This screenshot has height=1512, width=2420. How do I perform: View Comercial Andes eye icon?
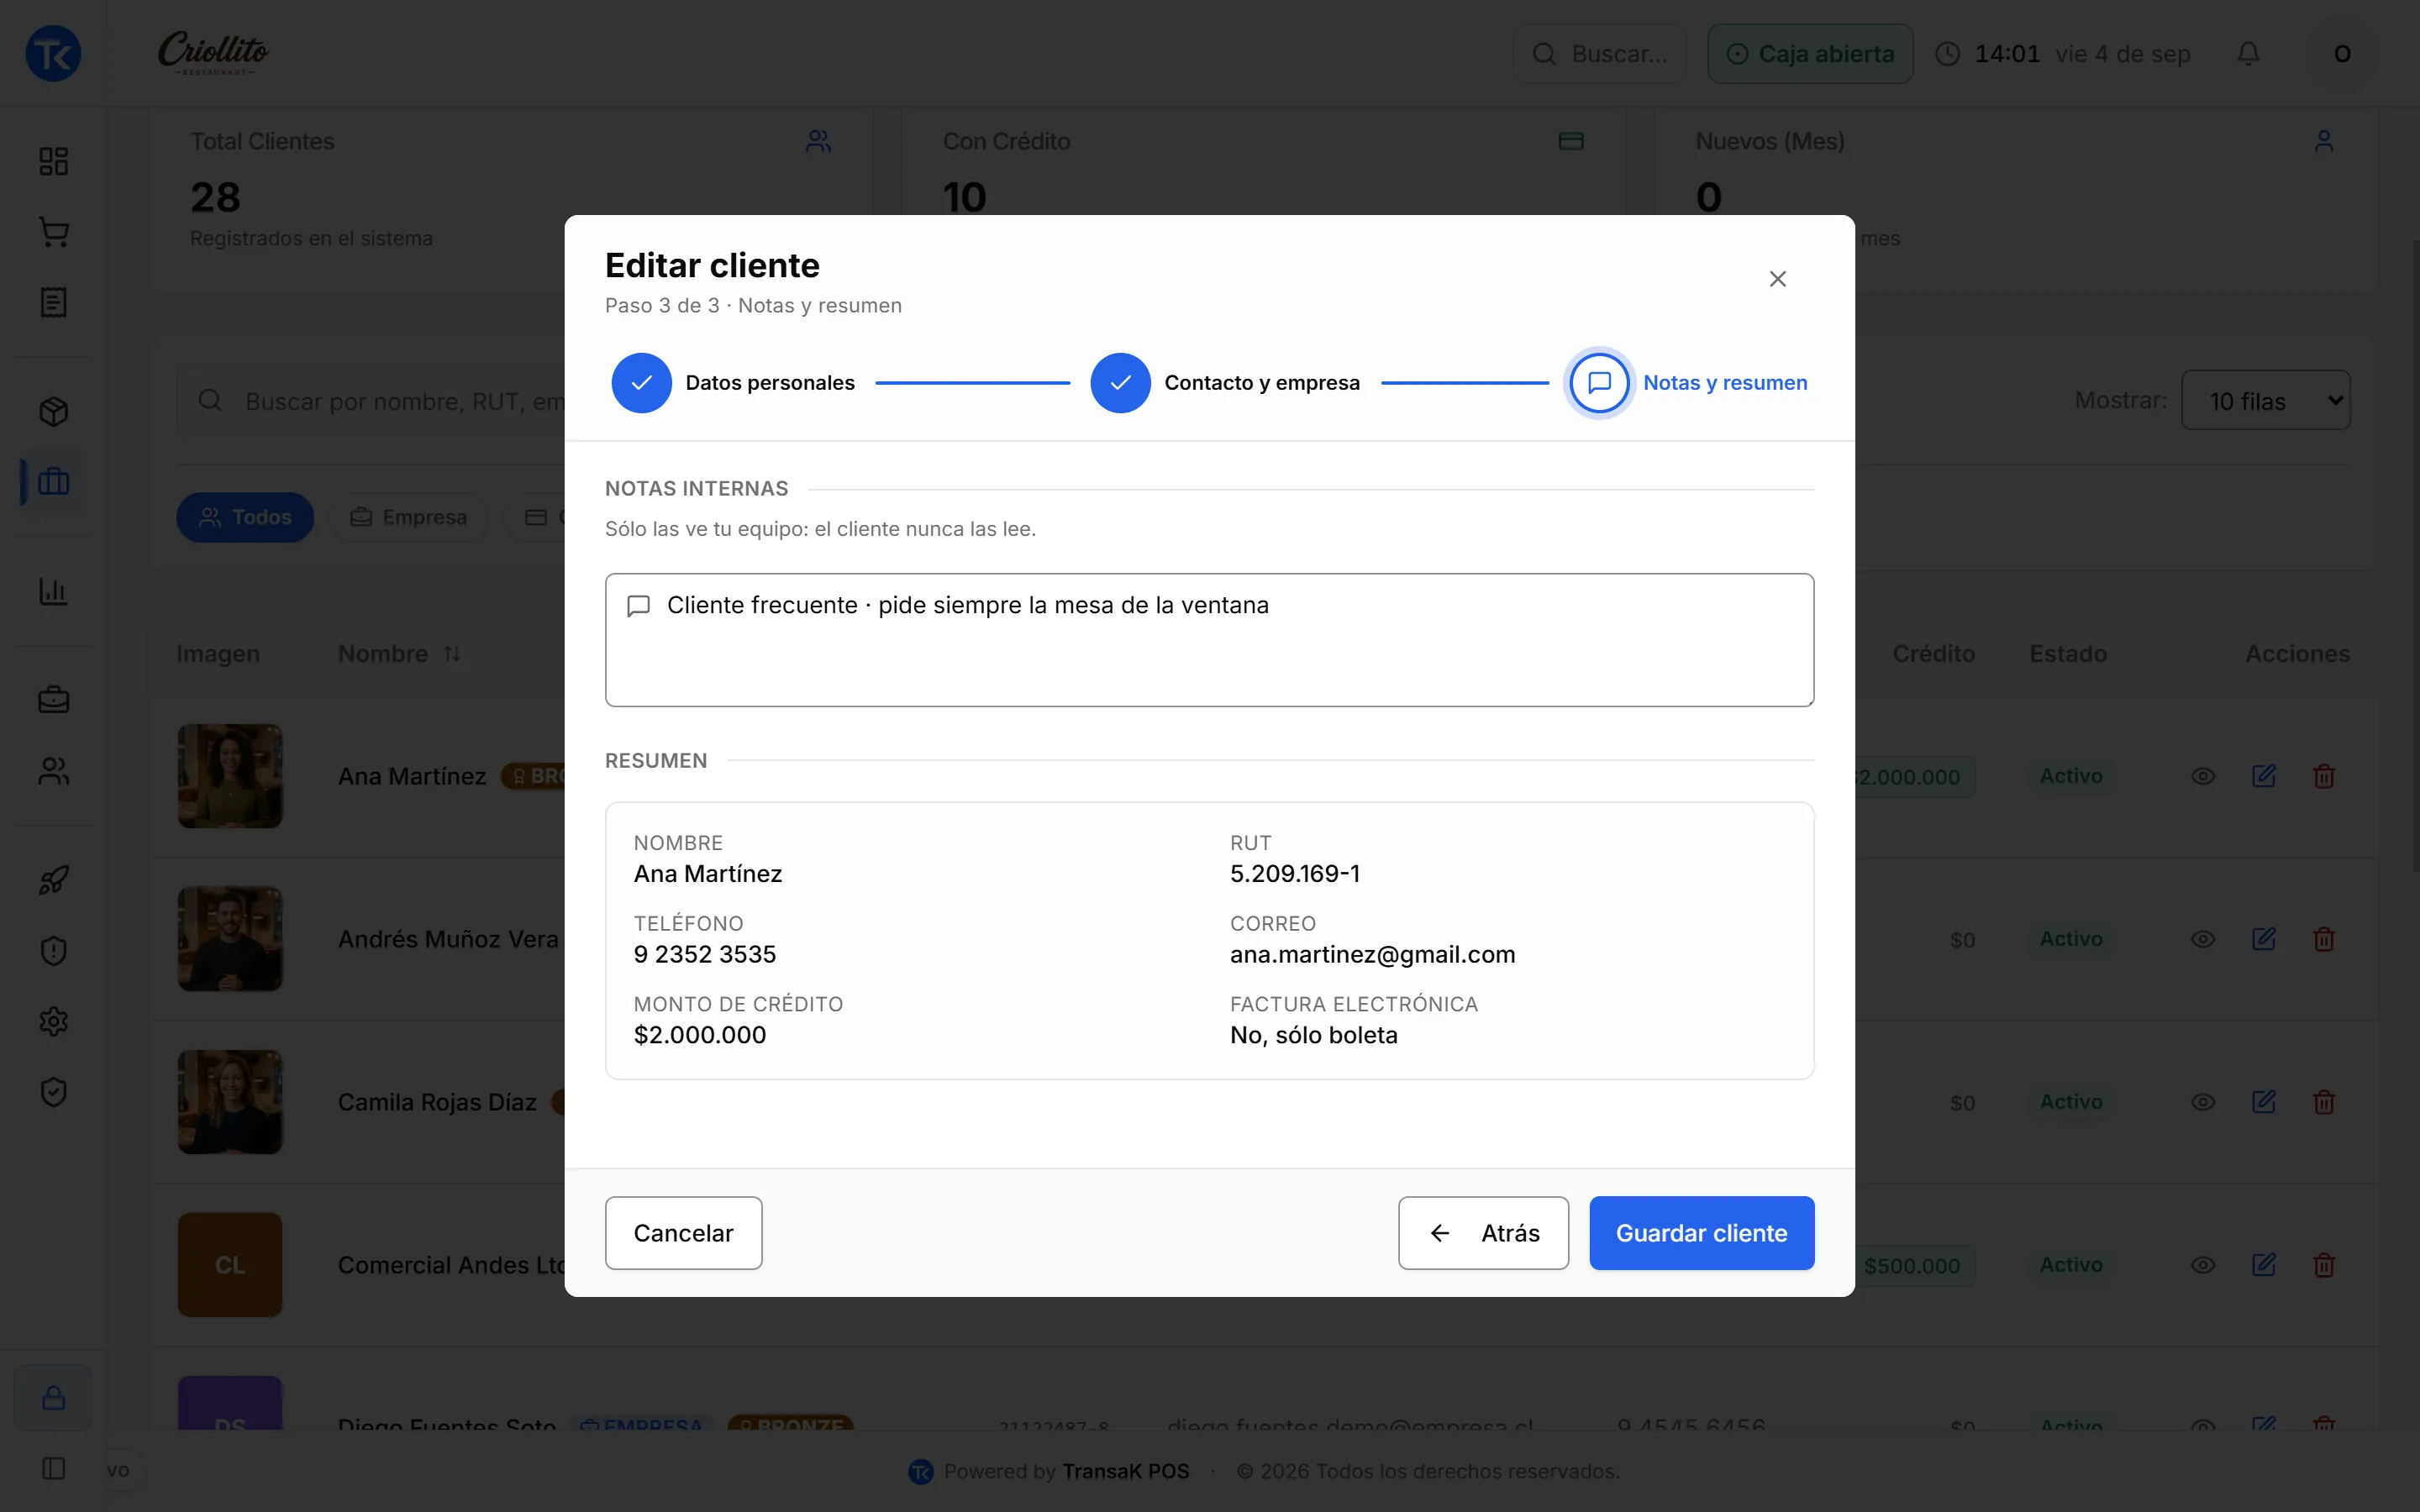(x=2203, y=1265)
